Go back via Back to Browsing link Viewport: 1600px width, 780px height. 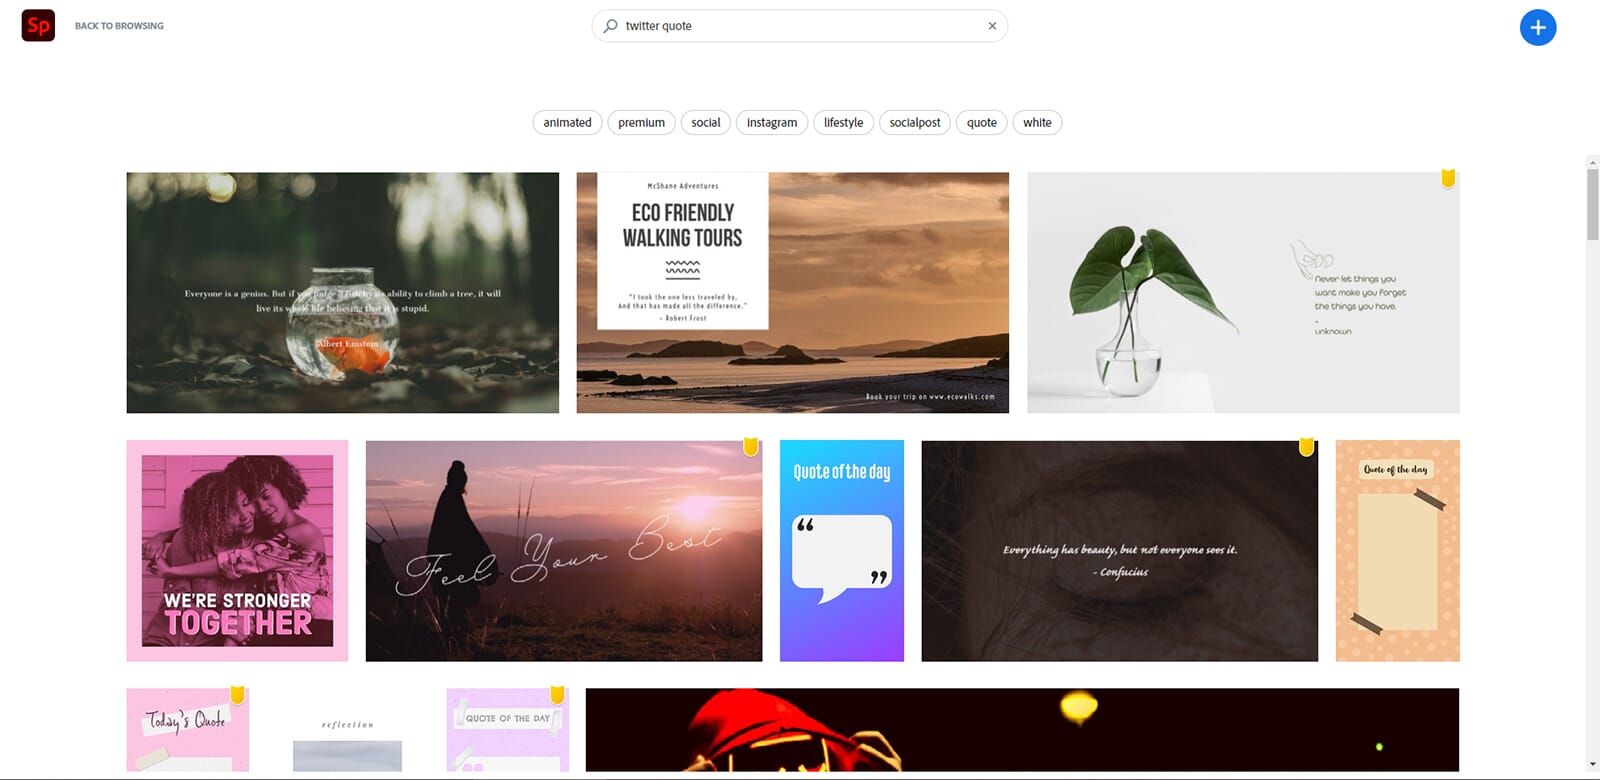(119, 26)
